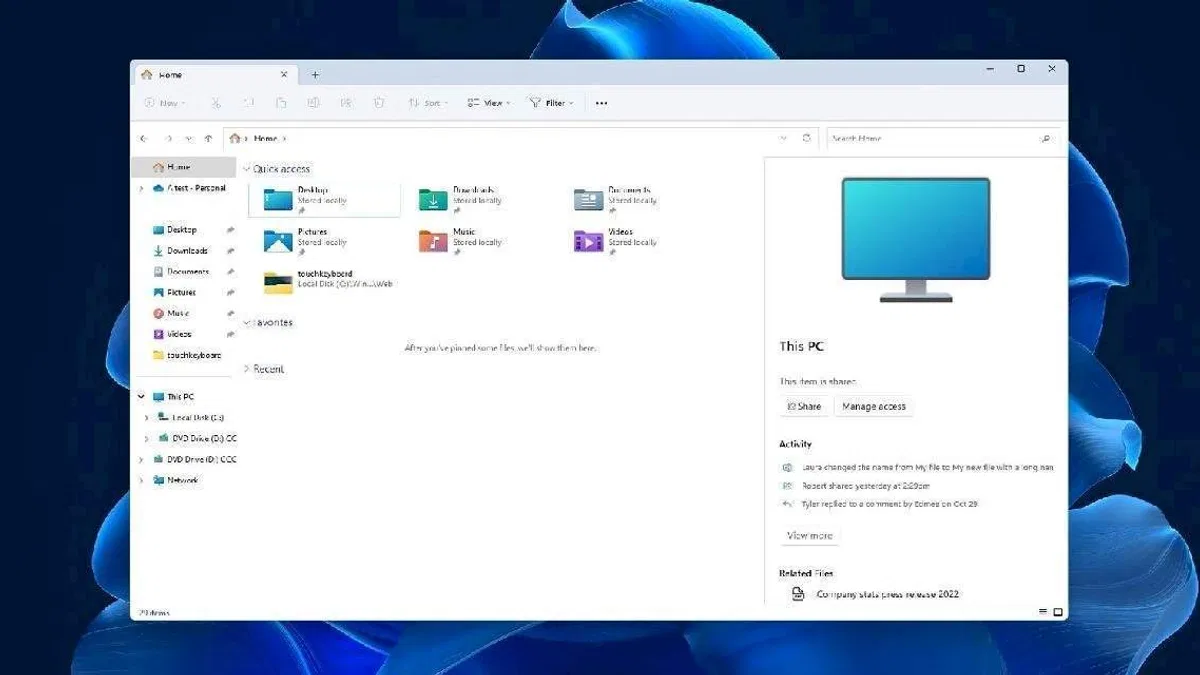
Task: Expand the Recent section
Action: pos(247,369)
